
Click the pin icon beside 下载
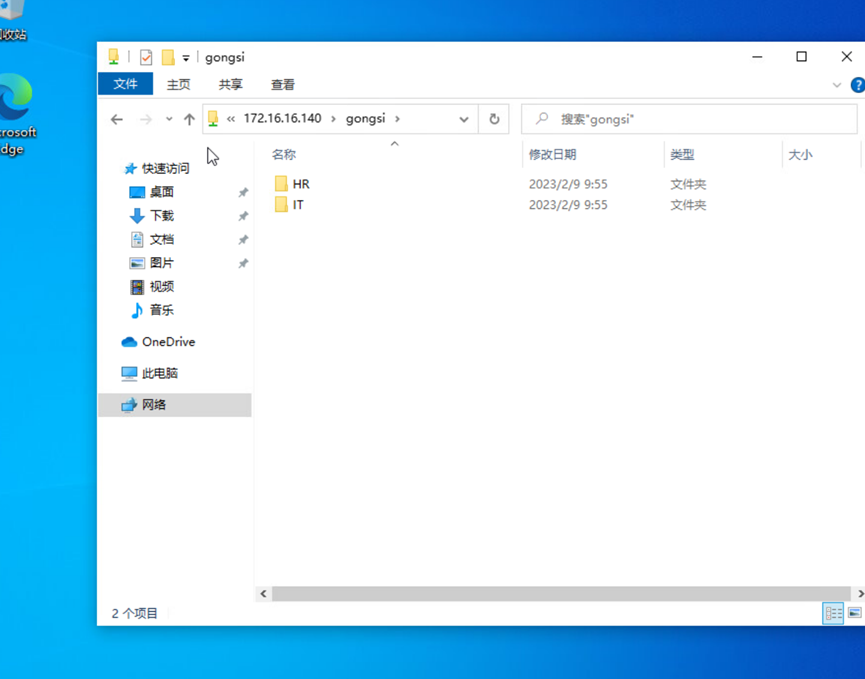coord(243,216)
